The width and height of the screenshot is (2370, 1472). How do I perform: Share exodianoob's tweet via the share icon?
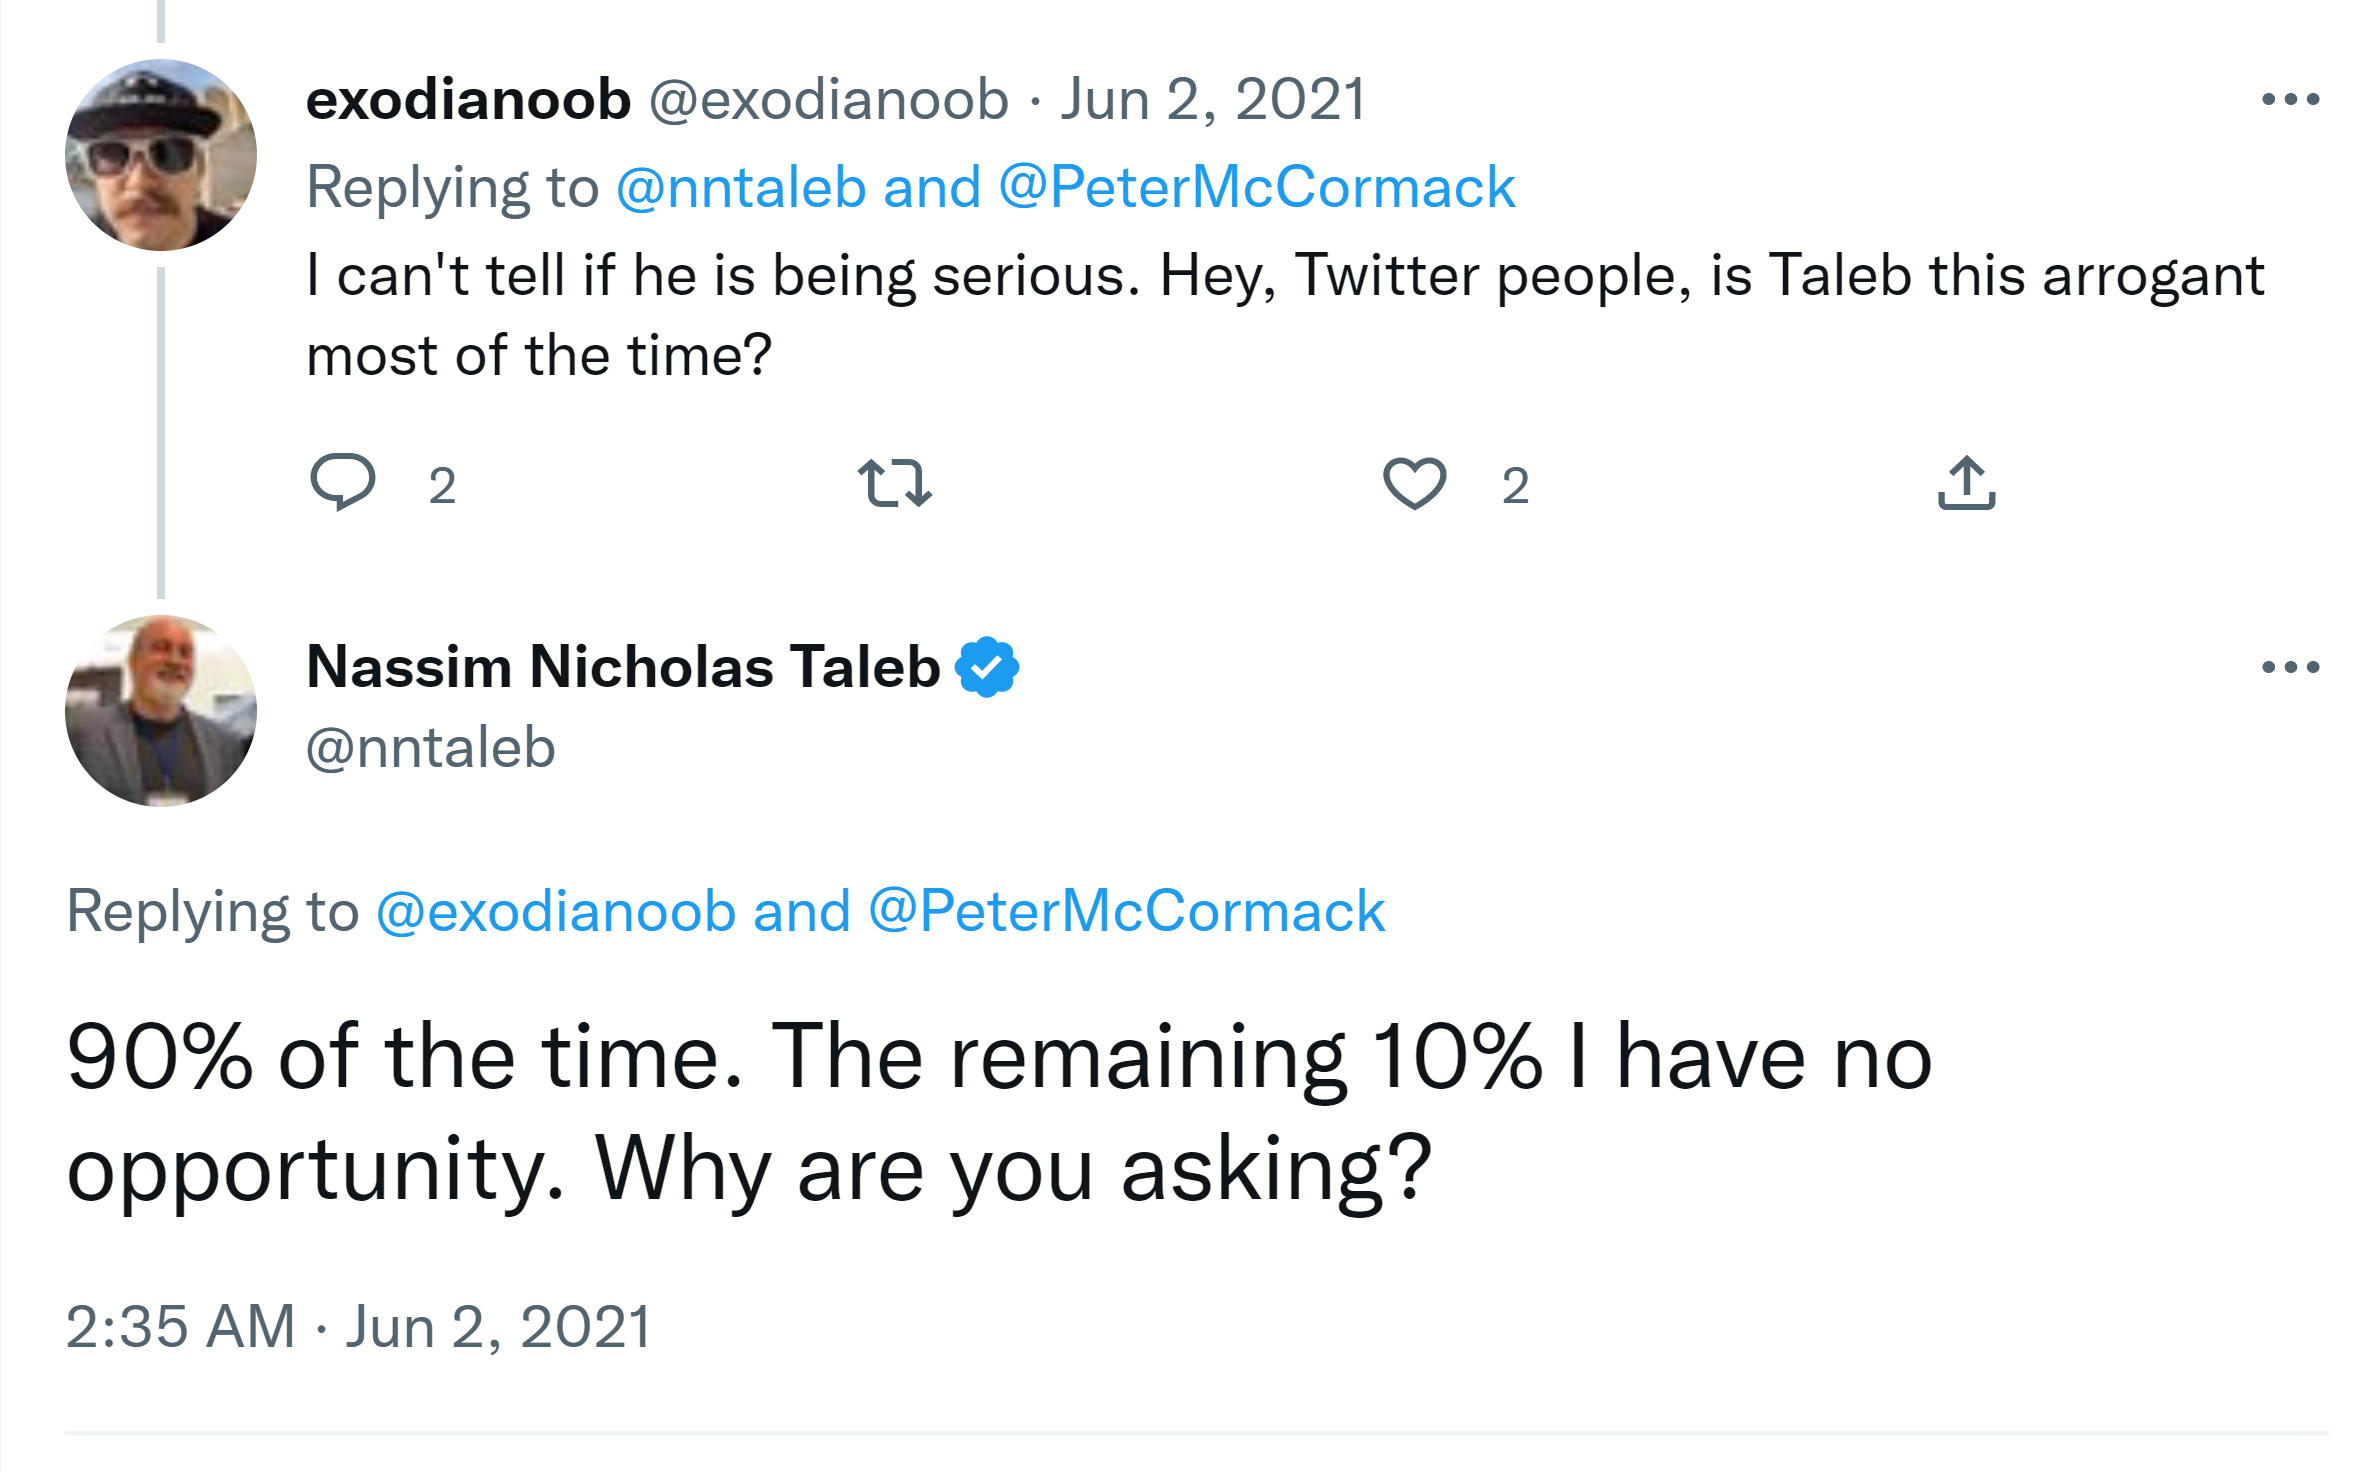click(x=1966, y=483)
